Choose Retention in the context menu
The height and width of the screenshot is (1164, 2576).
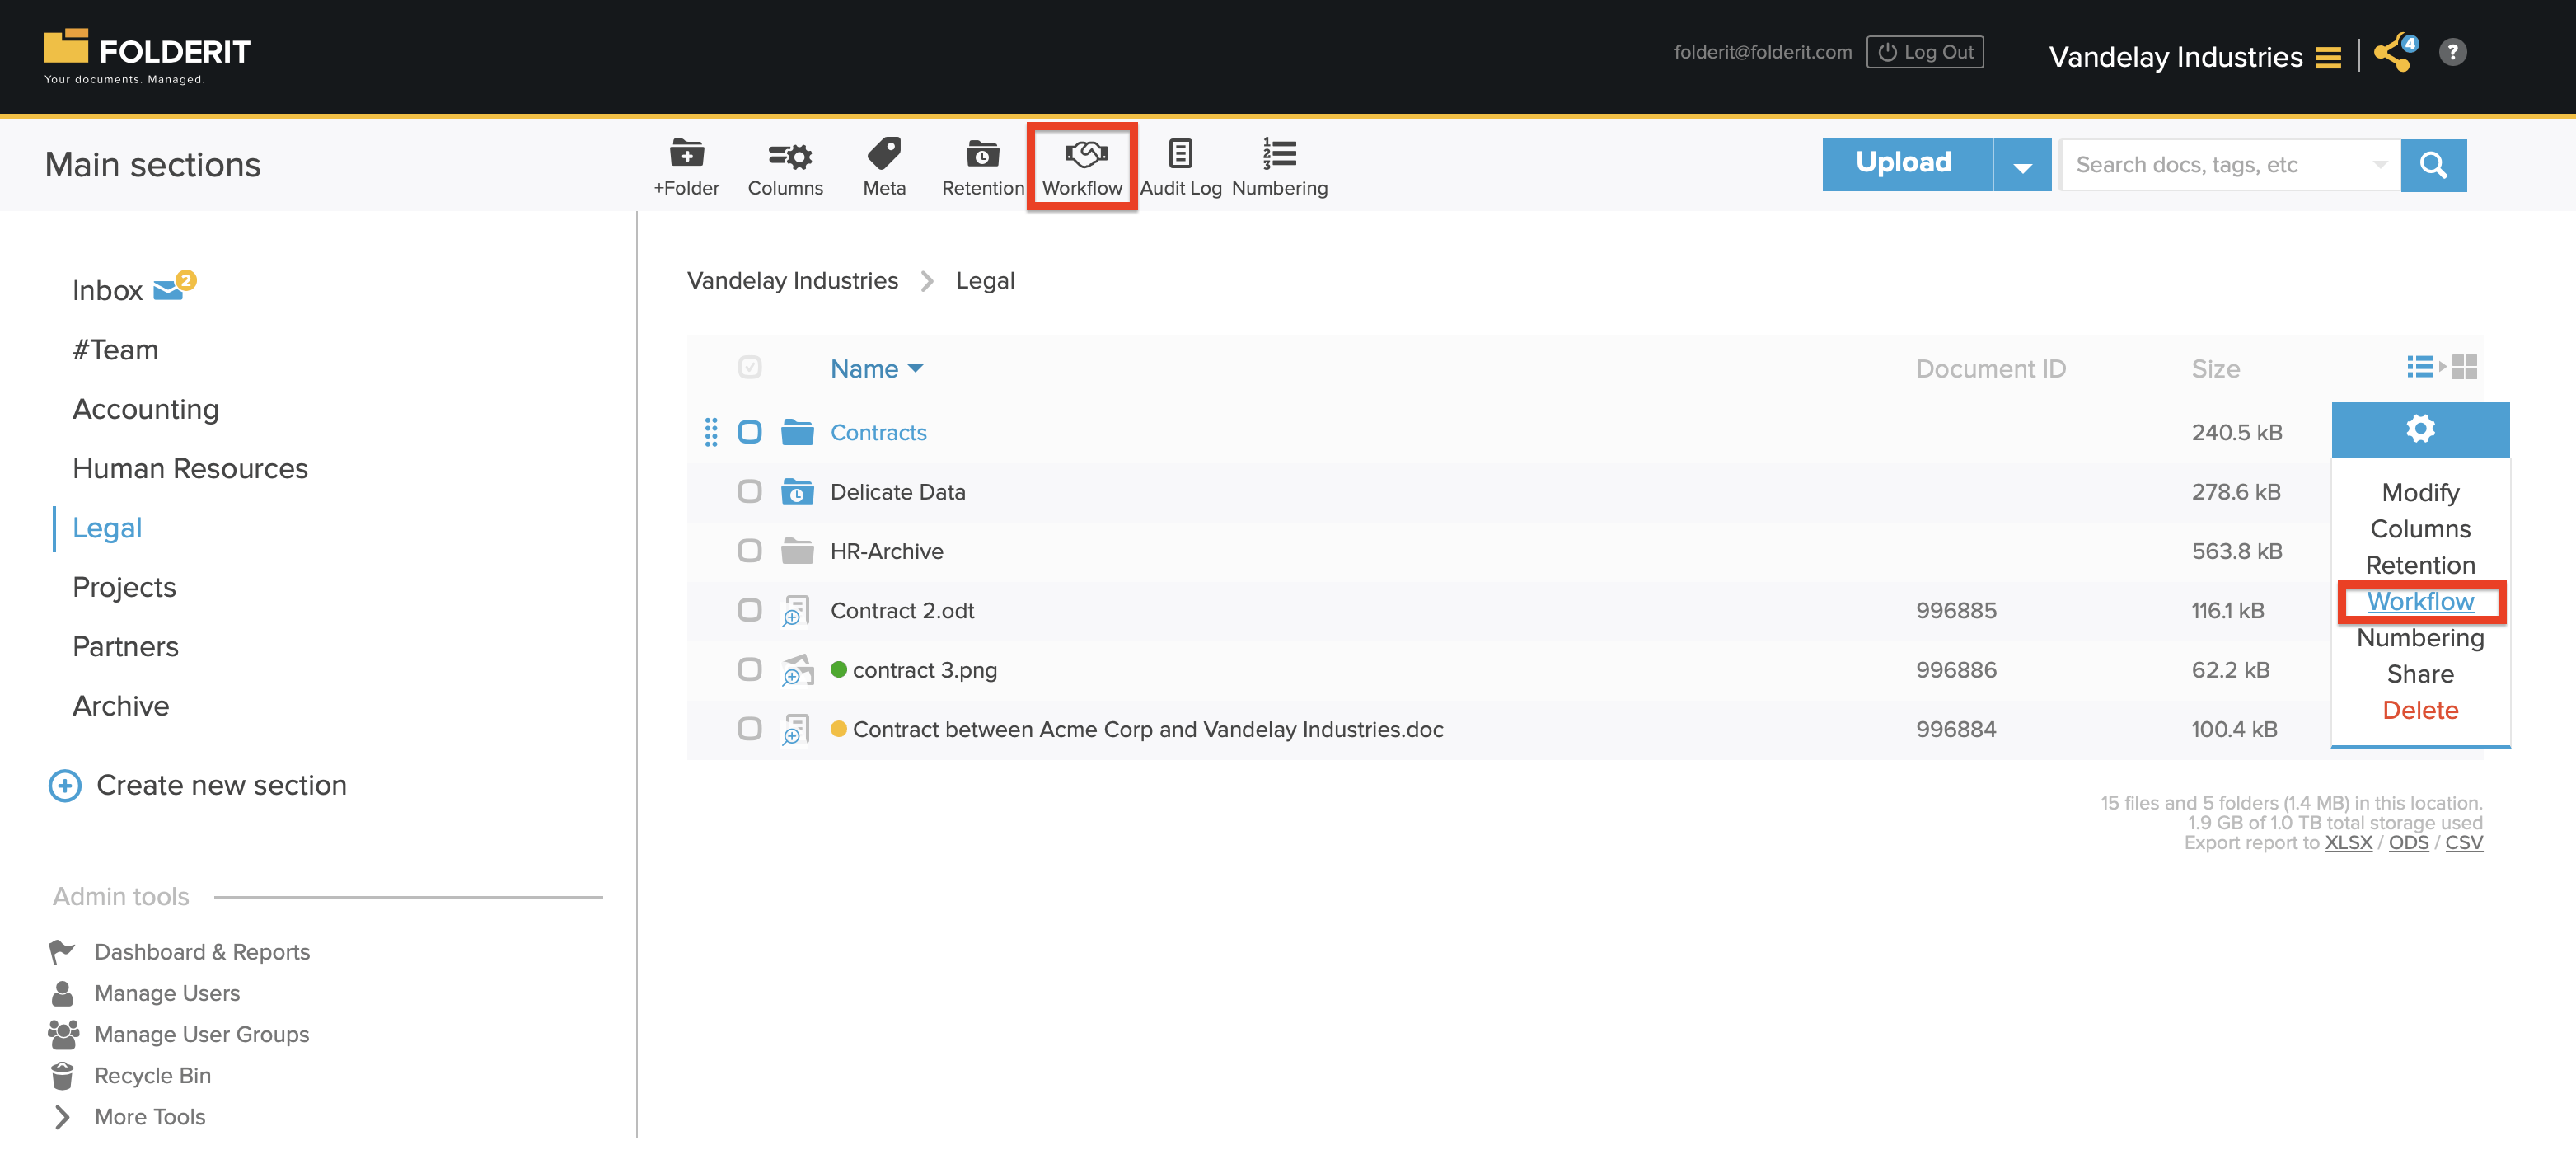2420,566
